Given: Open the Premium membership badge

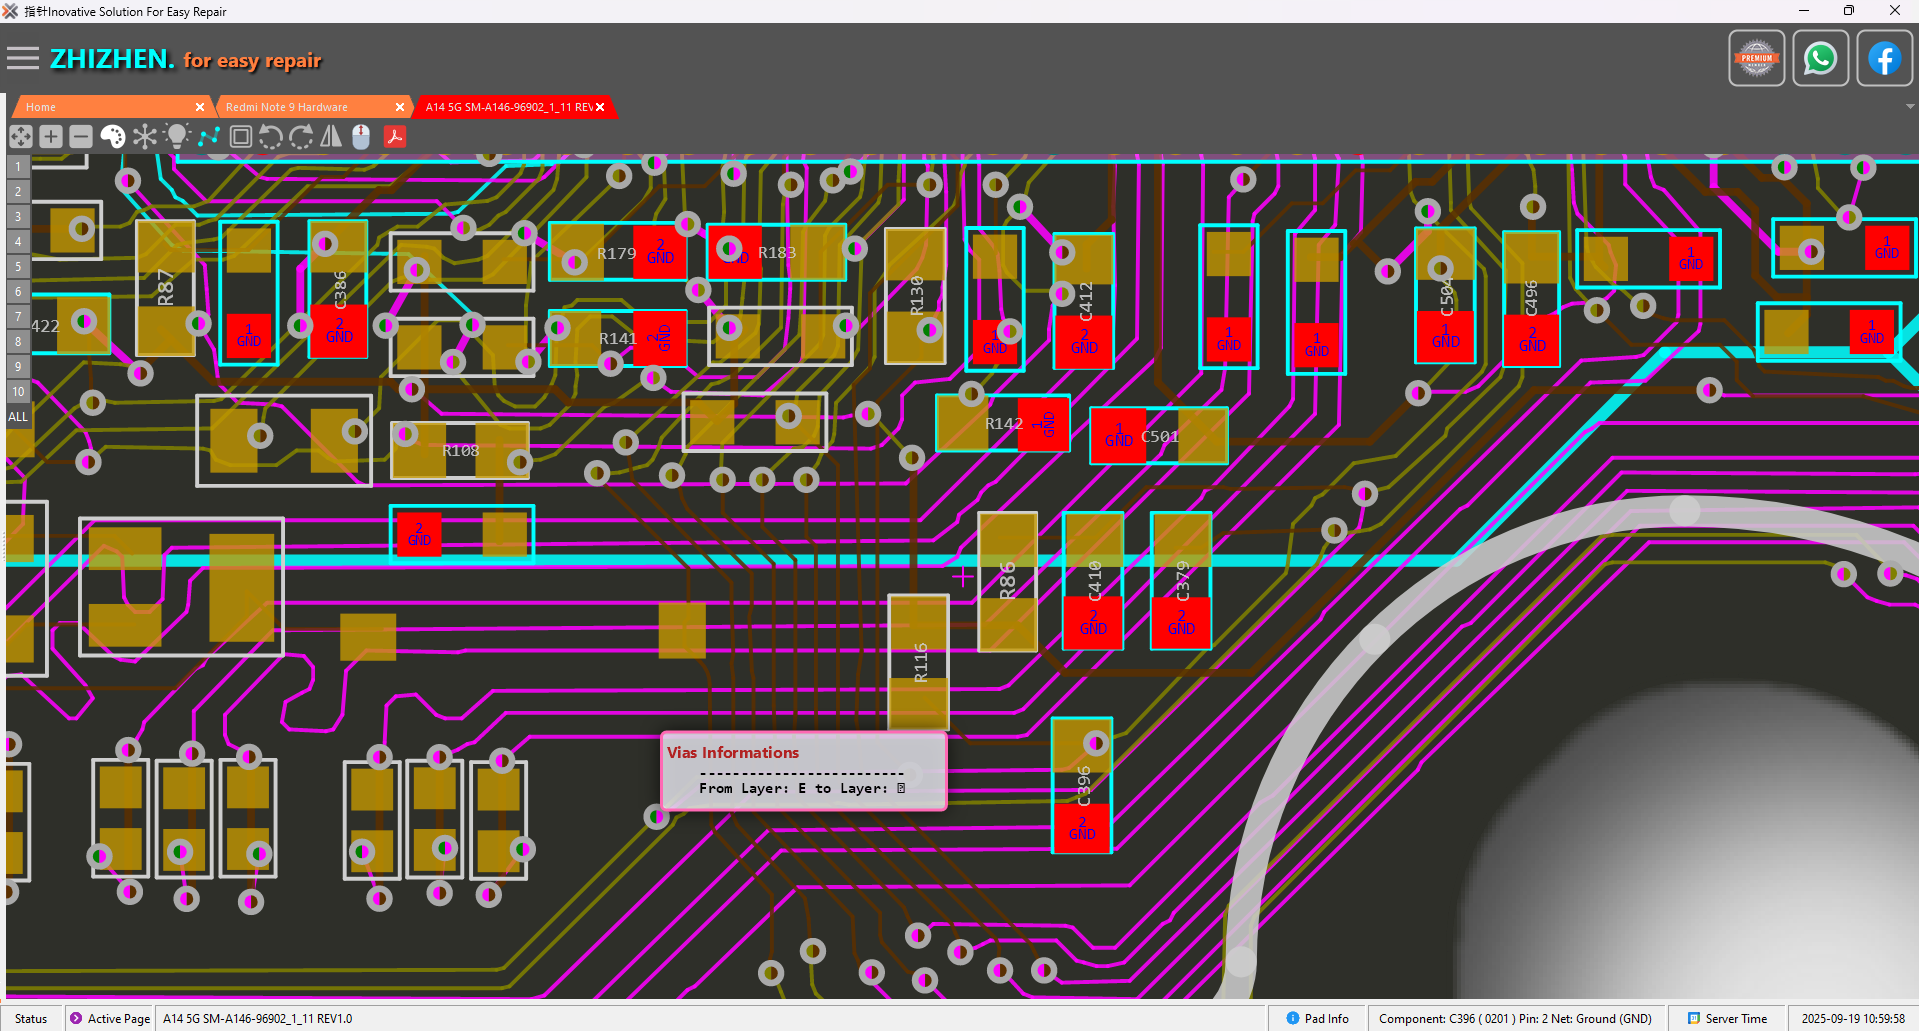Looking at the screenshot, I should click(x=1757, y=59).
